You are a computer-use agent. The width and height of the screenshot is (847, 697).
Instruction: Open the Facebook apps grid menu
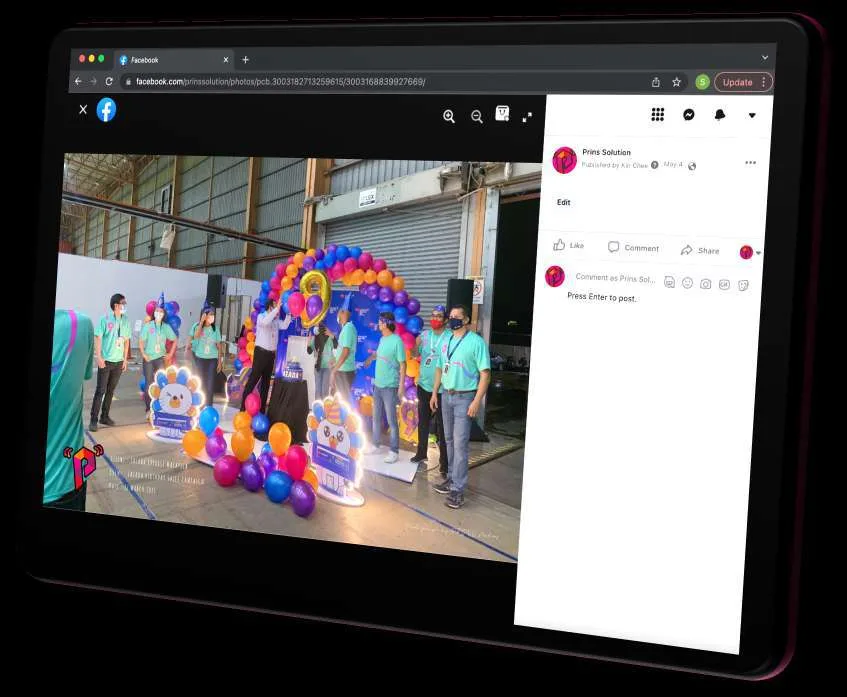point(657,115)
